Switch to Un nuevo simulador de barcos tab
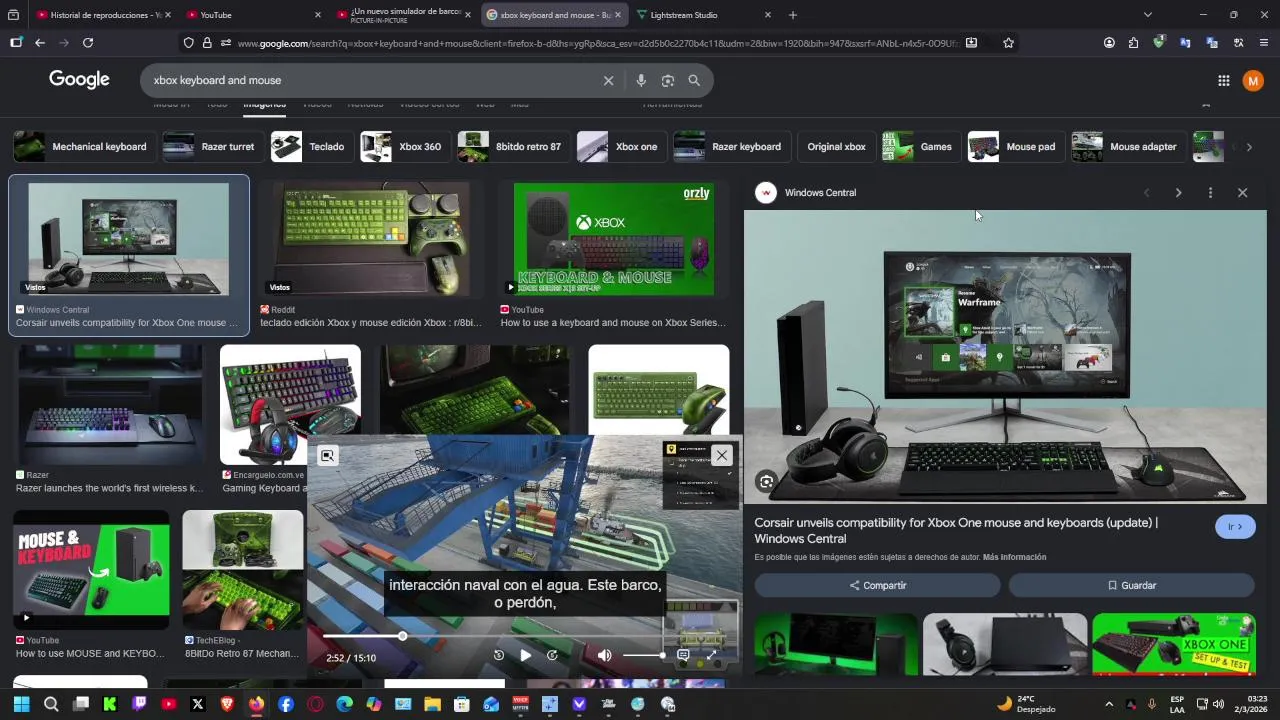The image size is (1280, 720). [404, 15]
